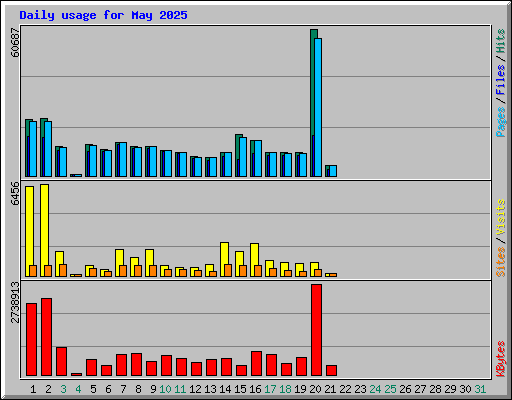This screenshot has width=512, height=400.
Task: Select day 20 on the x-axis
Action: point(315,389)
